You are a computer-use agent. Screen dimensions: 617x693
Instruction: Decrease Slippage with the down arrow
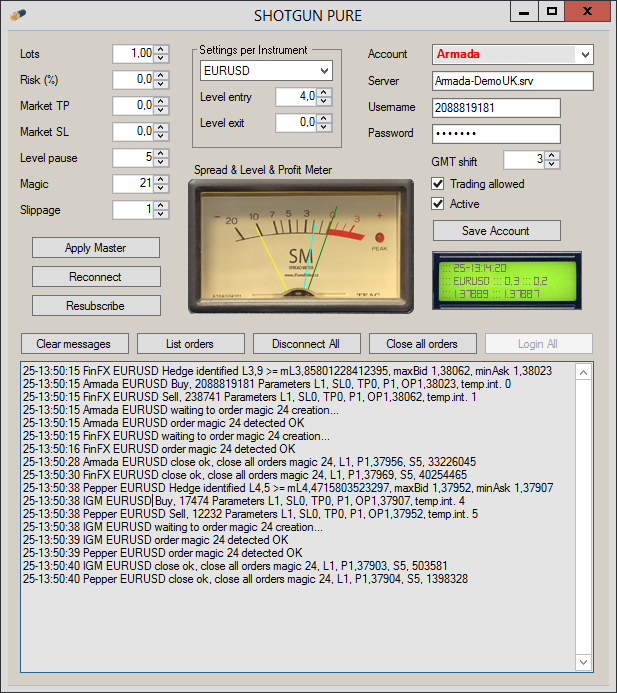(x=161, y=214)
